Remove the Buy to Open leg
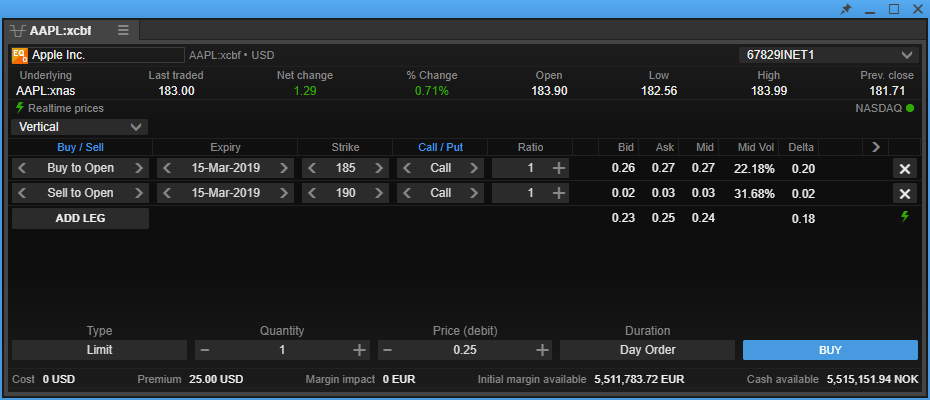 (x=905, y=169)
